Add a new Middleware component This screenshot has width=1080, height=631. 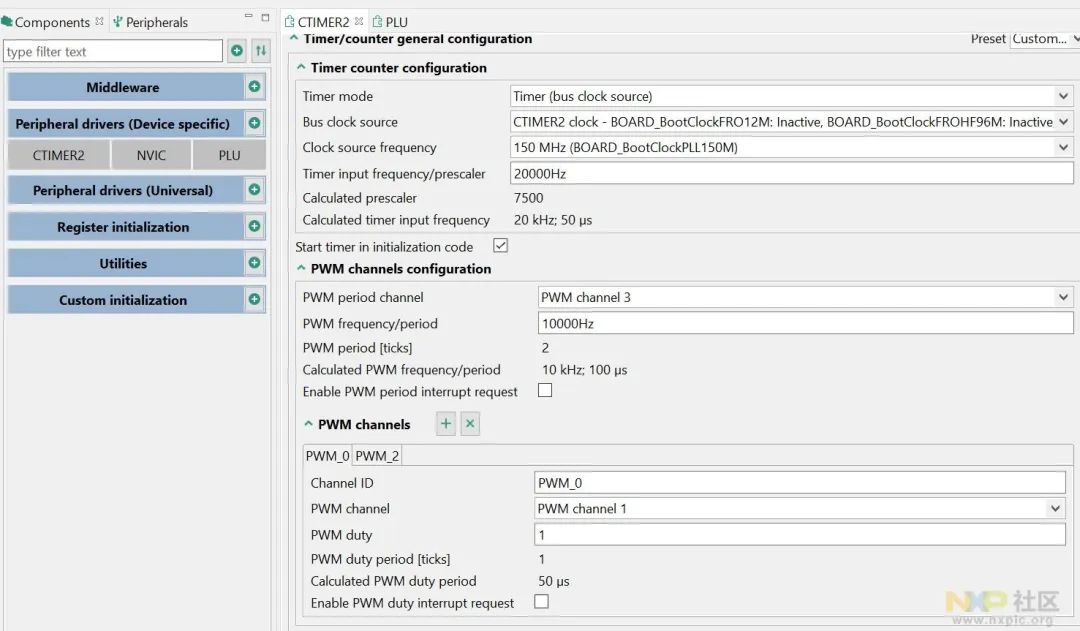(x=254, y=87)
